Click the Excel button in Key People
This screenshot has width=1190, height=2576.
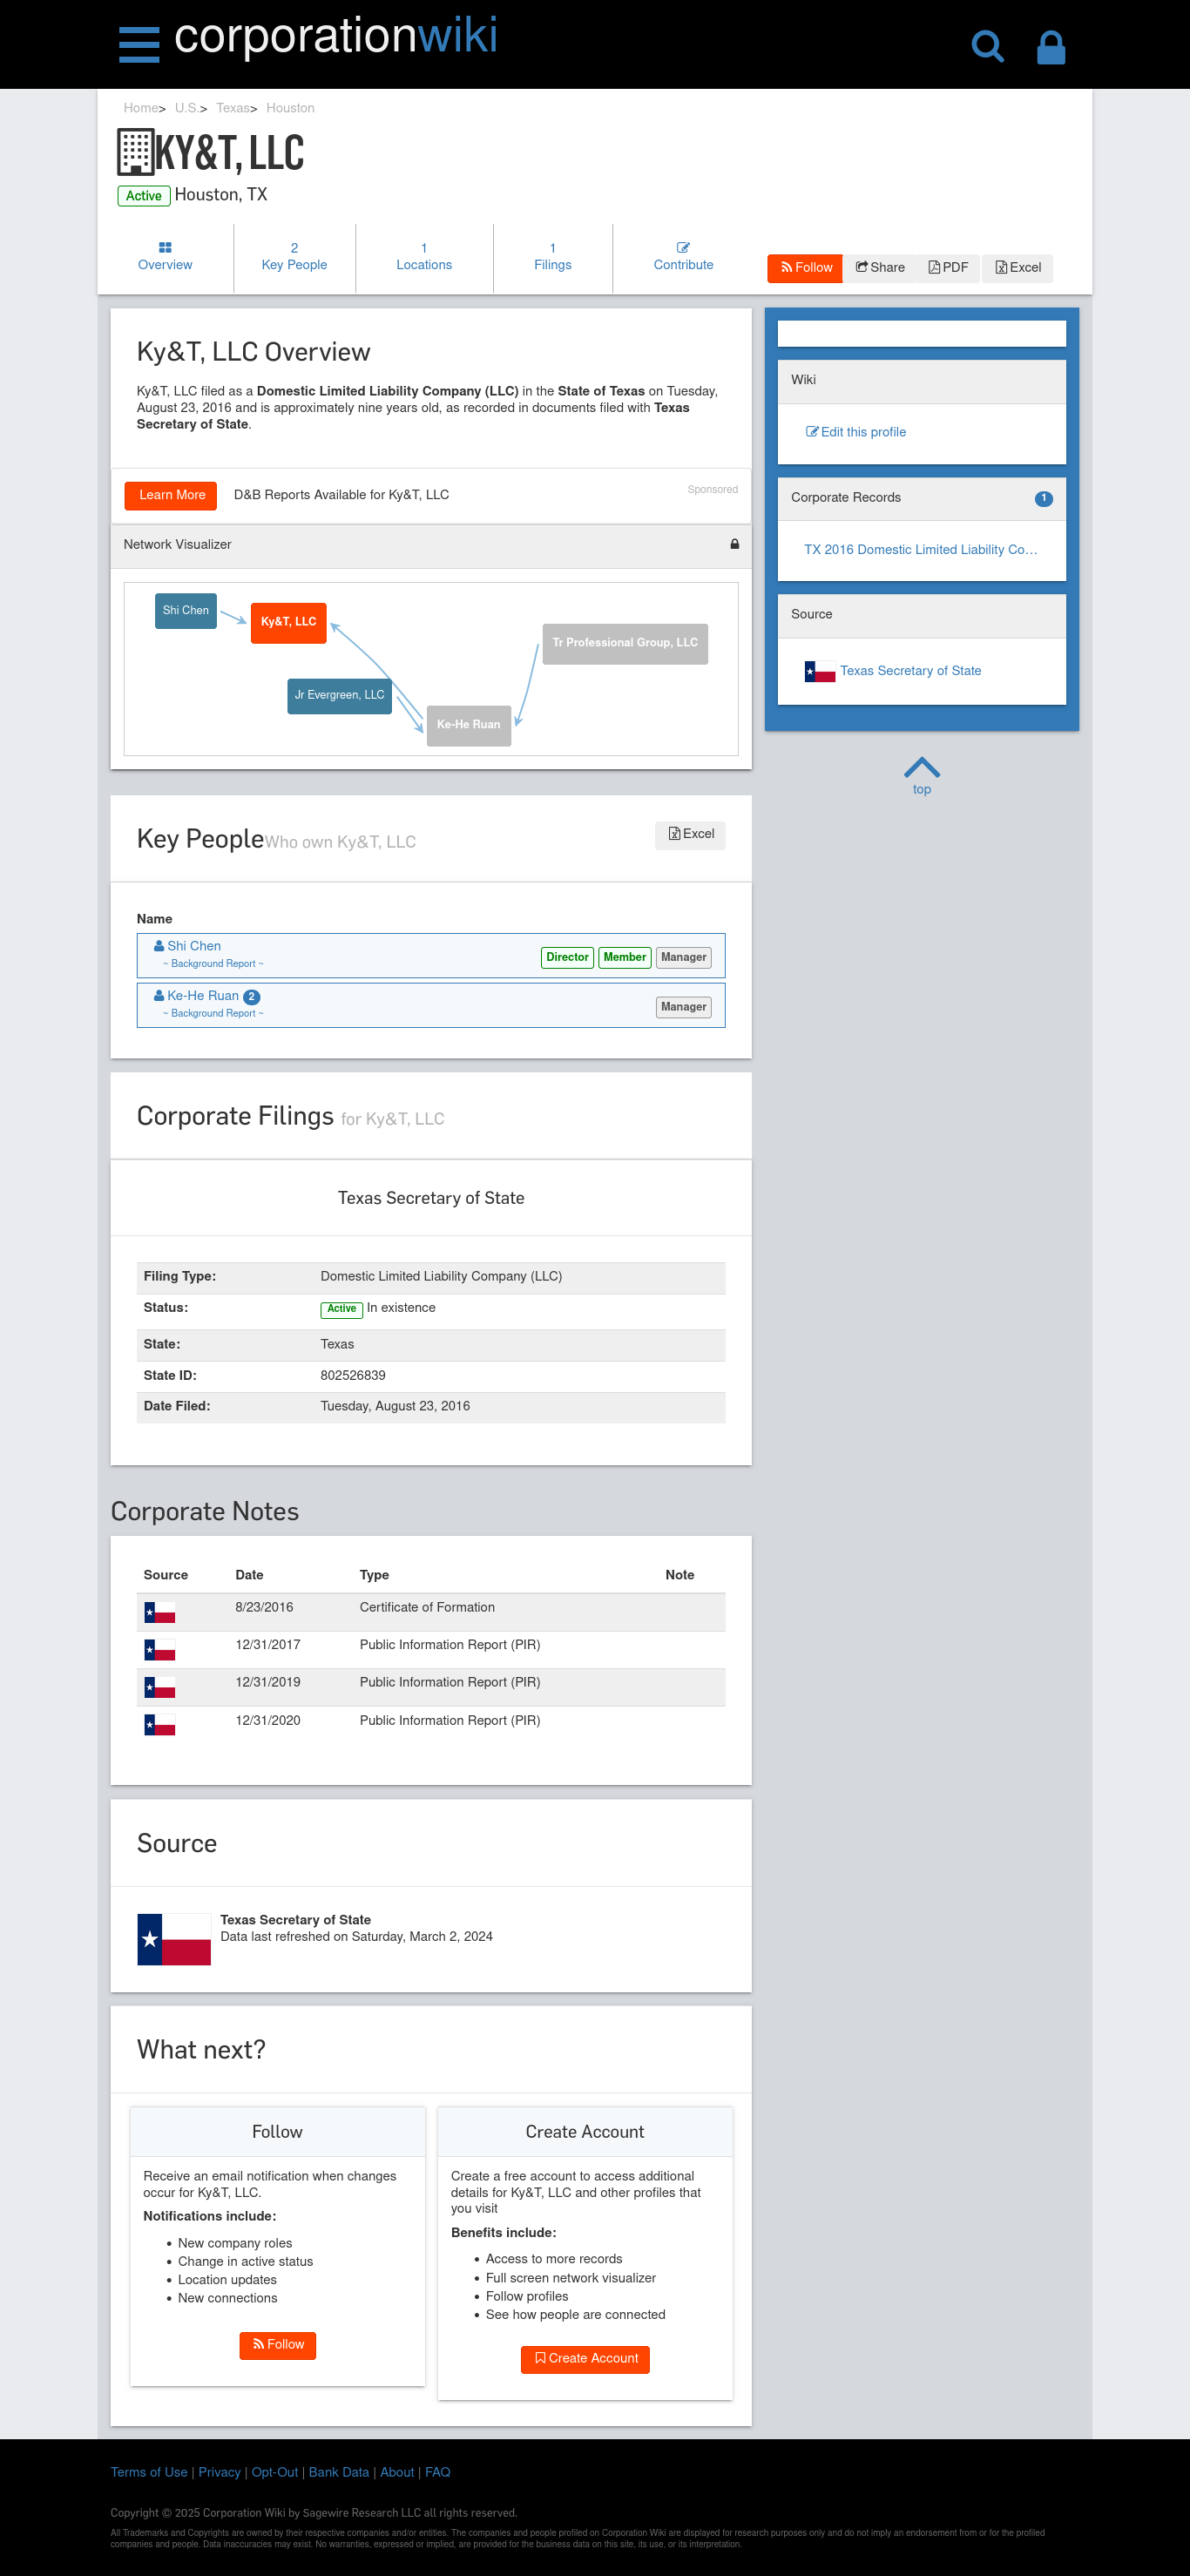[x=690, y=835]
